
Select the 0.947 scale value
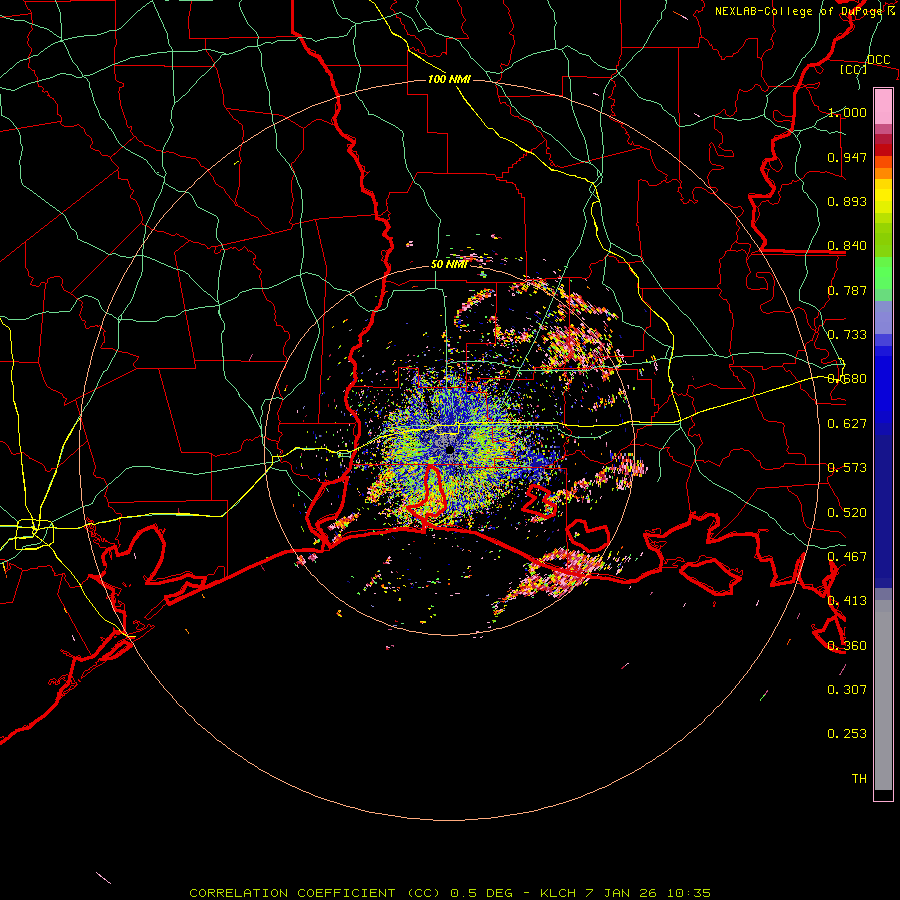point(847,157)
